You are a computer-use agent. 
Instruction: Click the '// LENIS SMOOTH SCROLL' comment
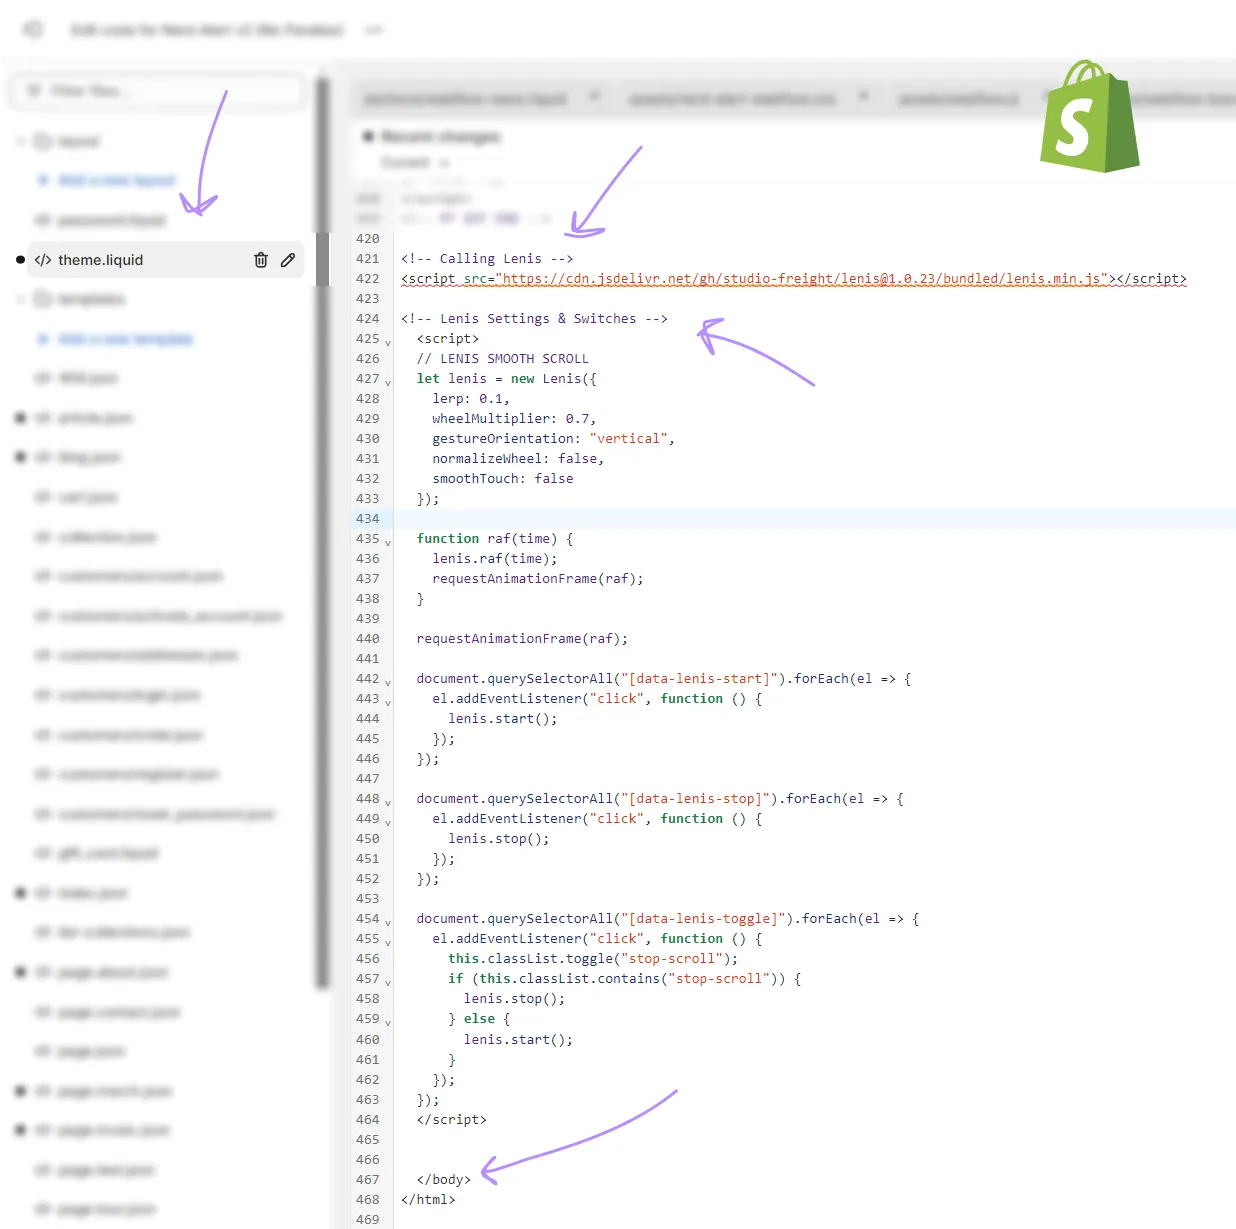[503, 359]
